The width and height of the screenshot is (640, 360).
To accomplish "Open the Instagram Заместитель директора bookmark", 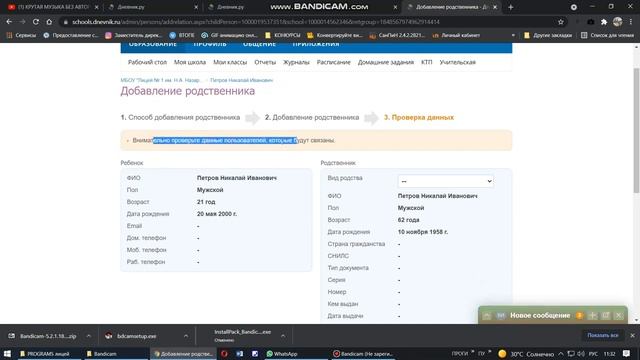I will (x=133, y=36).
